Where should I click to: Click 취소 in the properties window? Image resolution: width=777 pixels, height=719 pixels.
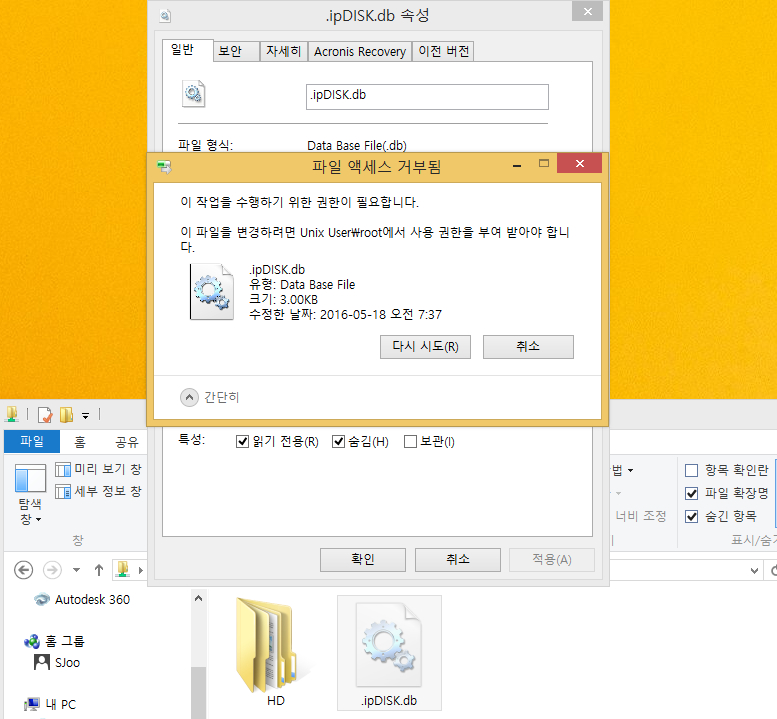[x=458, y=560]
